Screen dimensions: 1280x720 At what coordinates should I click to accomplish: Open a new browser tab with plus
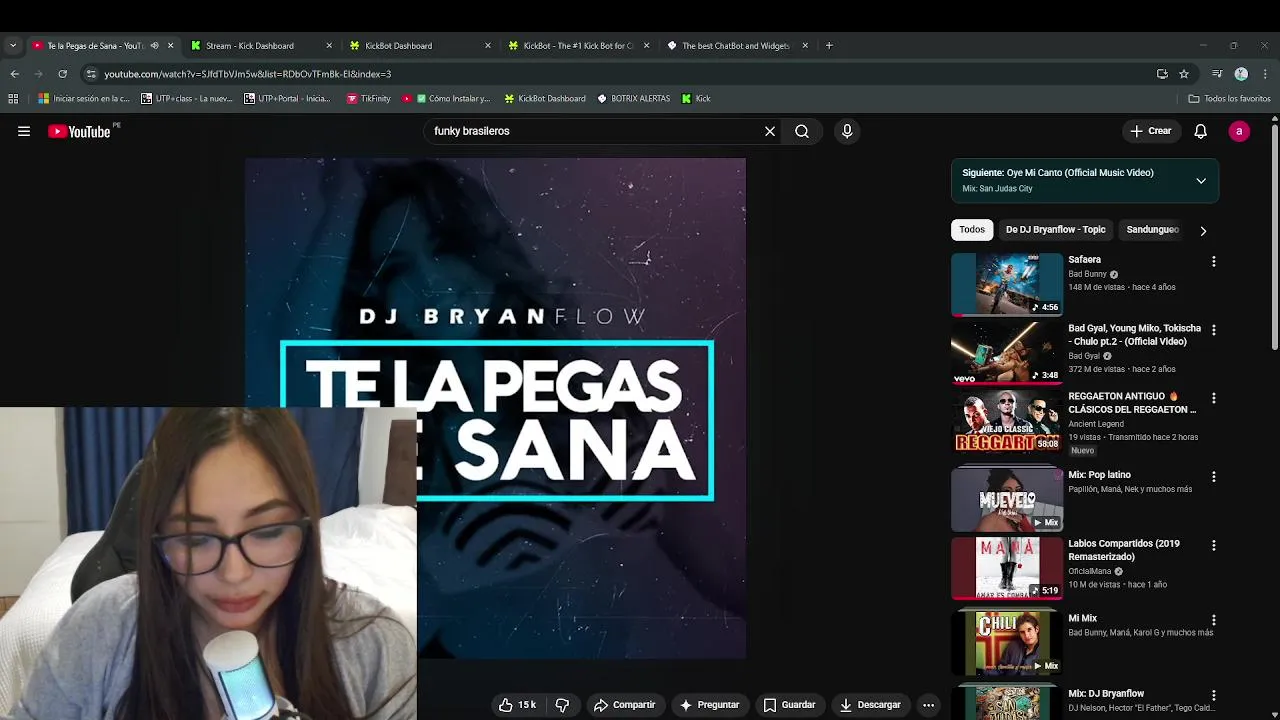(829, 45)
